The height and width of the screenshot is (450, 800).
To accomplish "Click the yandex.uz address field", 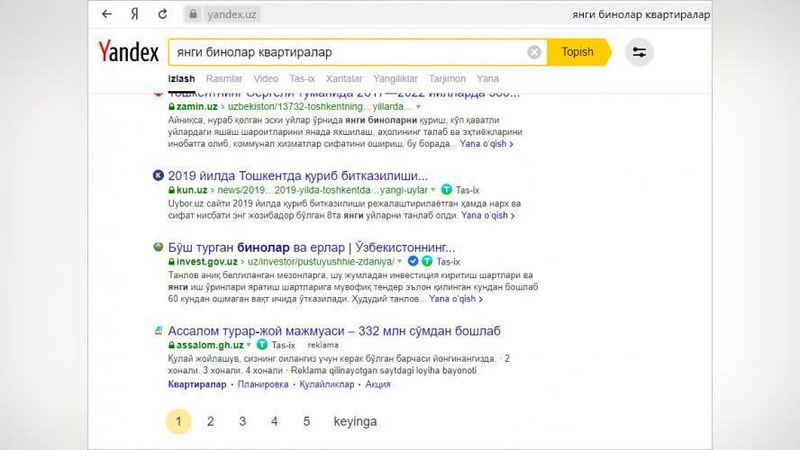I will click(x=232, y=14).
